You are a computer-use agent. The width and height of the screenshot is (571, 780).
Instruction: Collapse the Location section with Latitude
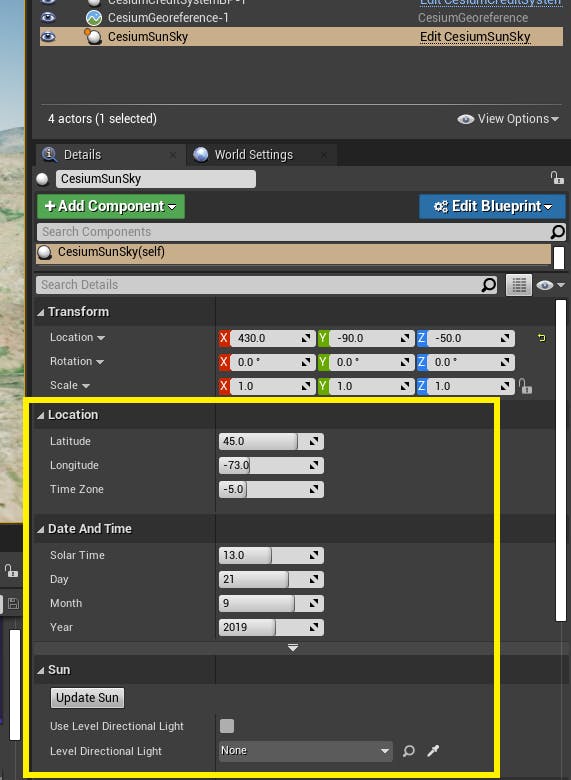tap(41, 415)
